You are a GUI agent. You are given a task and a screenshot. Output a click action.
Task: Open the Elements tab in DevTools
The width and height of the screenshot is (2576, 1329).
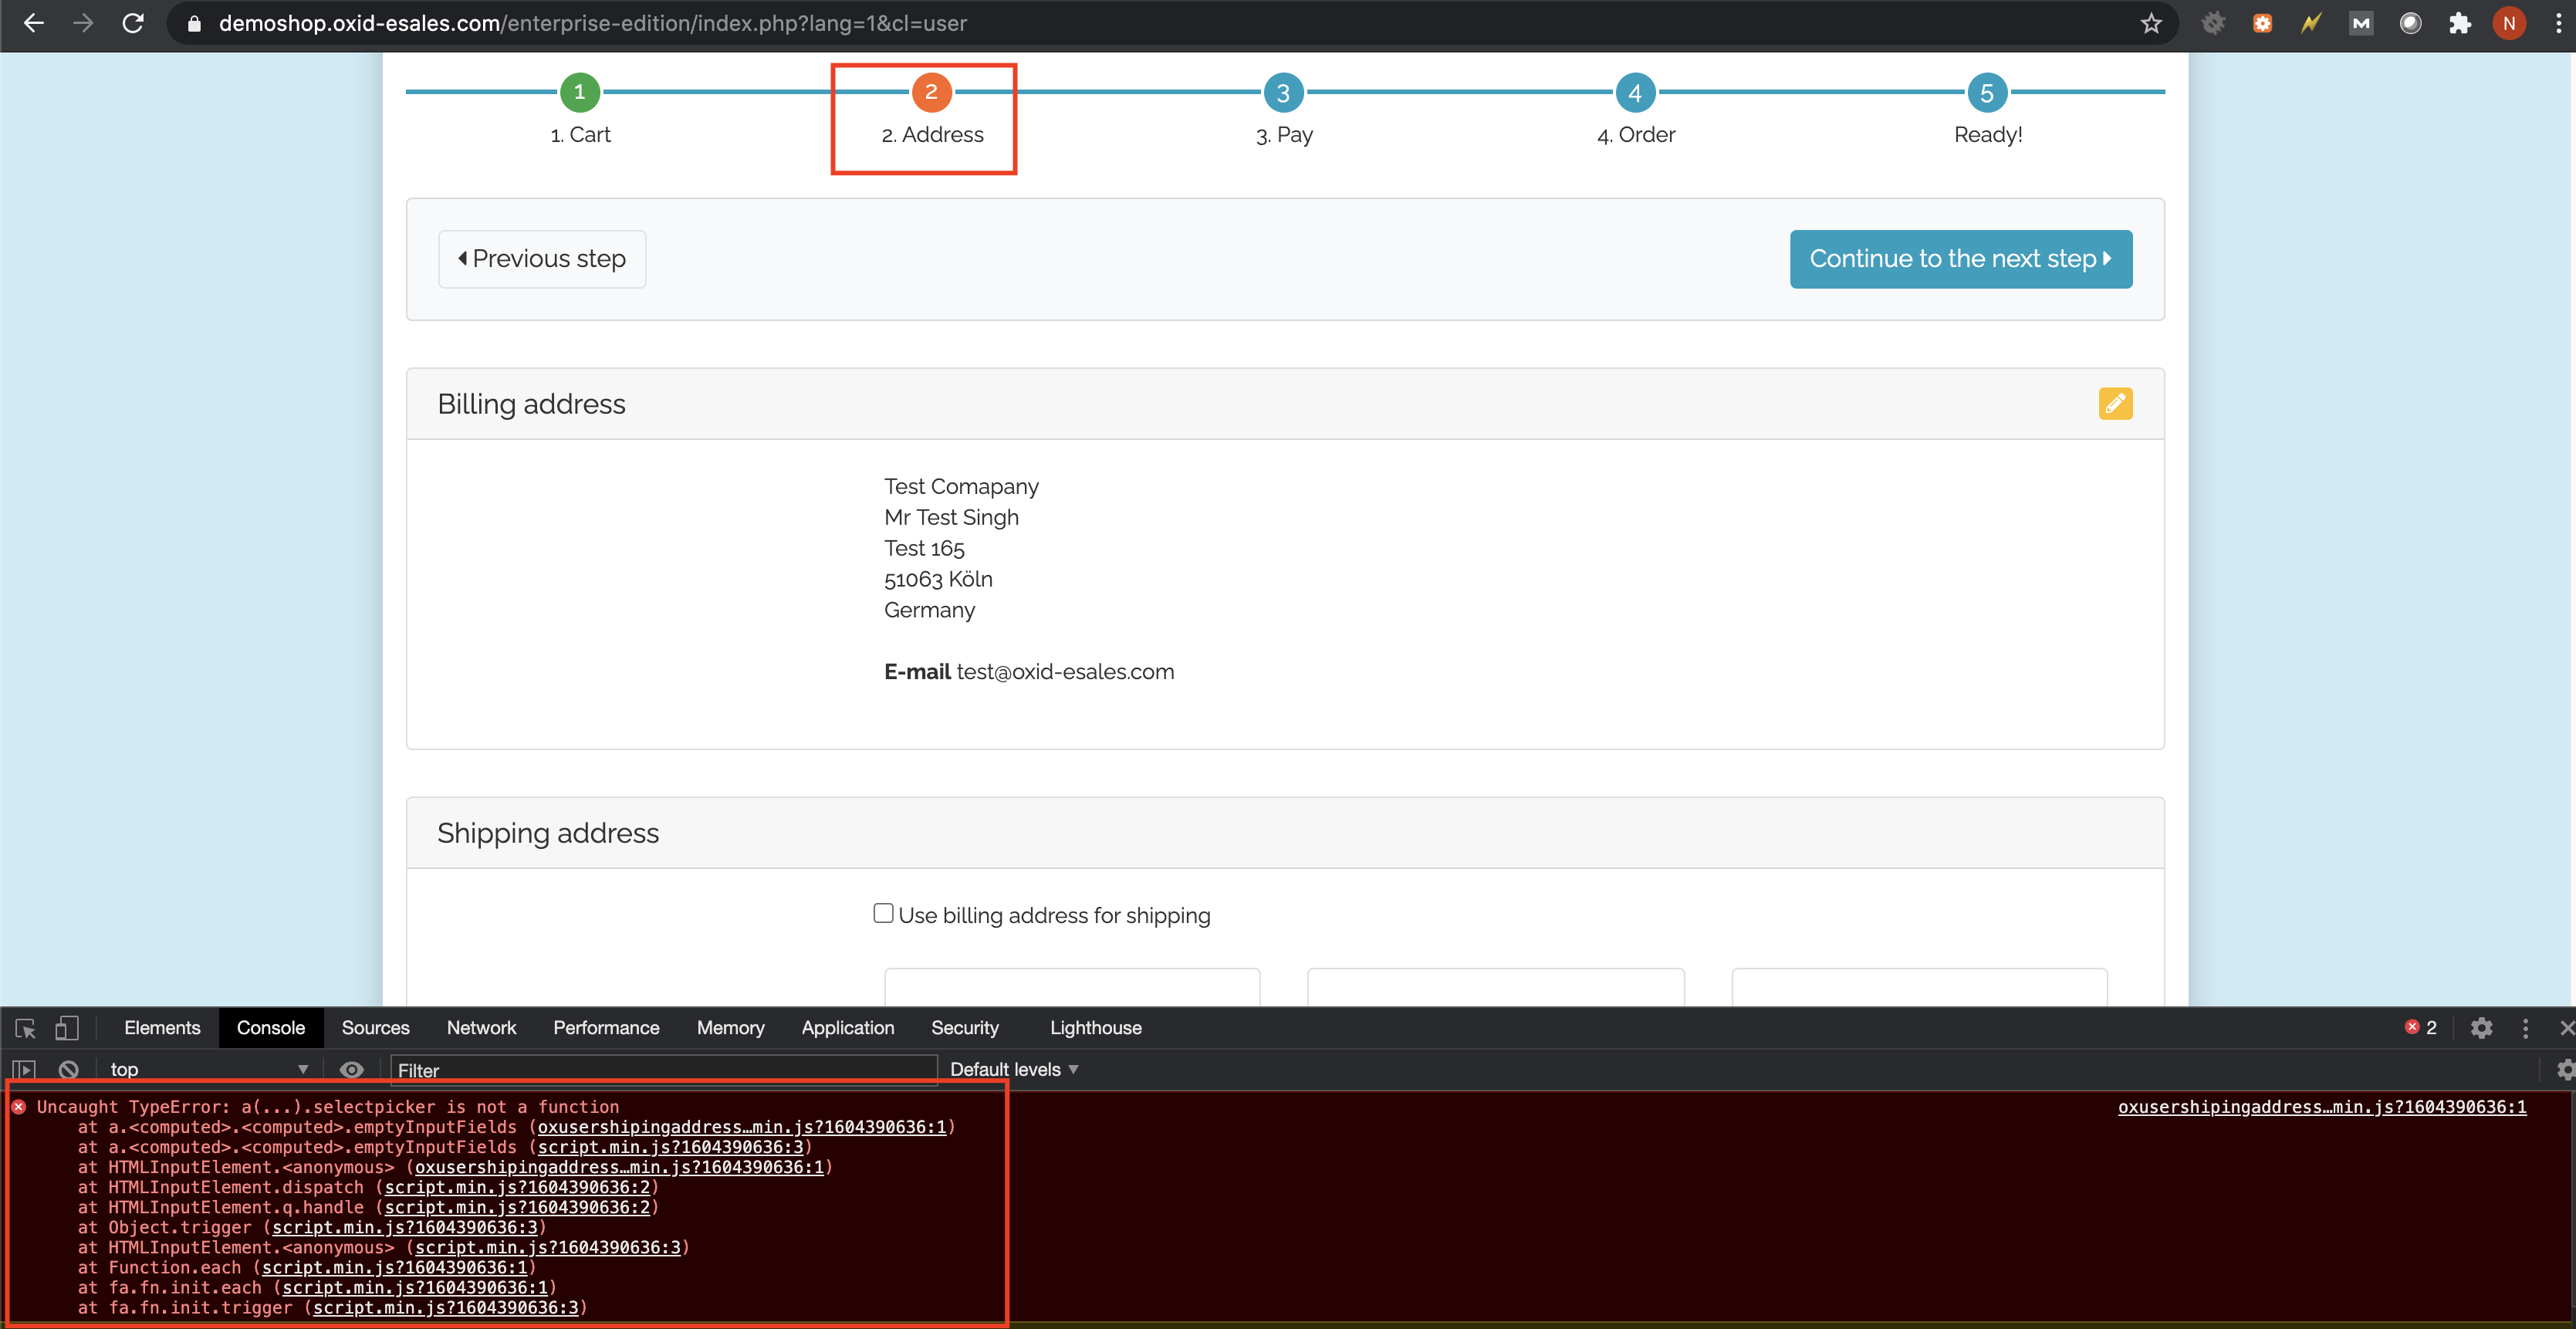pyautogui.click(x=162, y=1028)
